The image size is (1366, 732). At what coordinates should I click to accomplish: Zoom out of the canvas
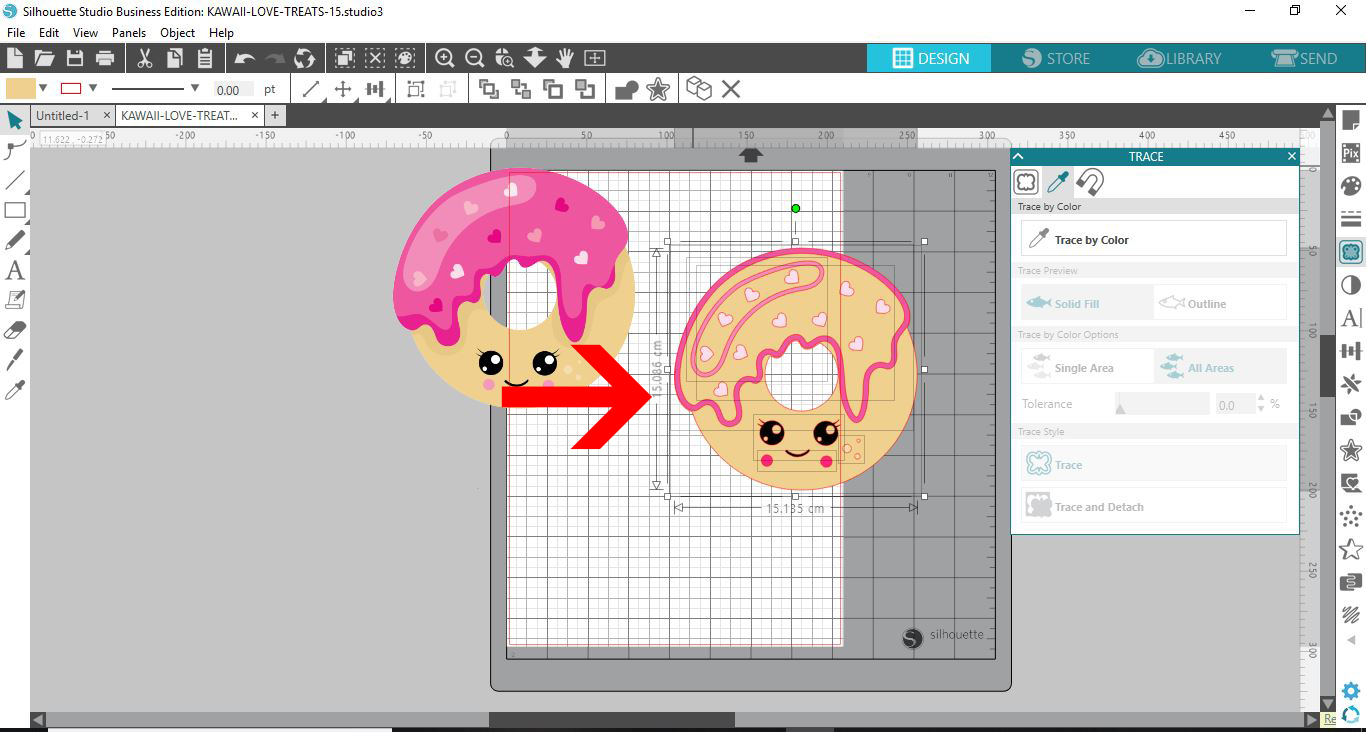(475, 58)
